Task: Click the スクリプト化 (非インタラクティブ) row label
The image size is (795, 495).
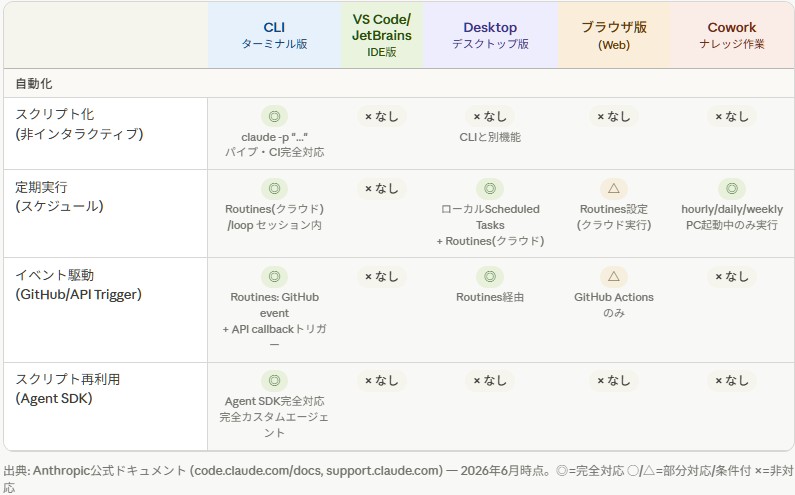Action: pos(79,124)
